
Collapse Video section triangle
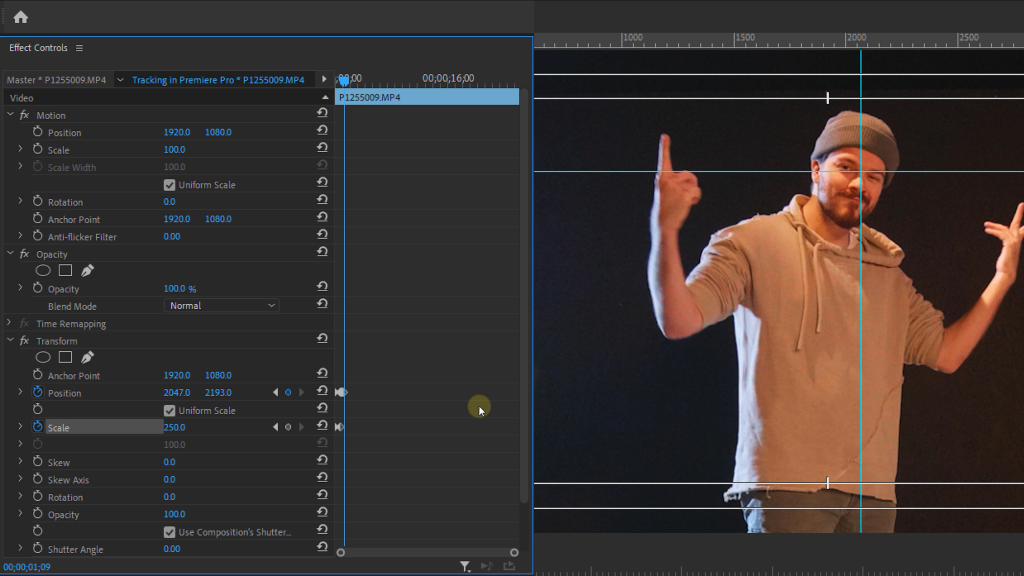coord(325,97)
